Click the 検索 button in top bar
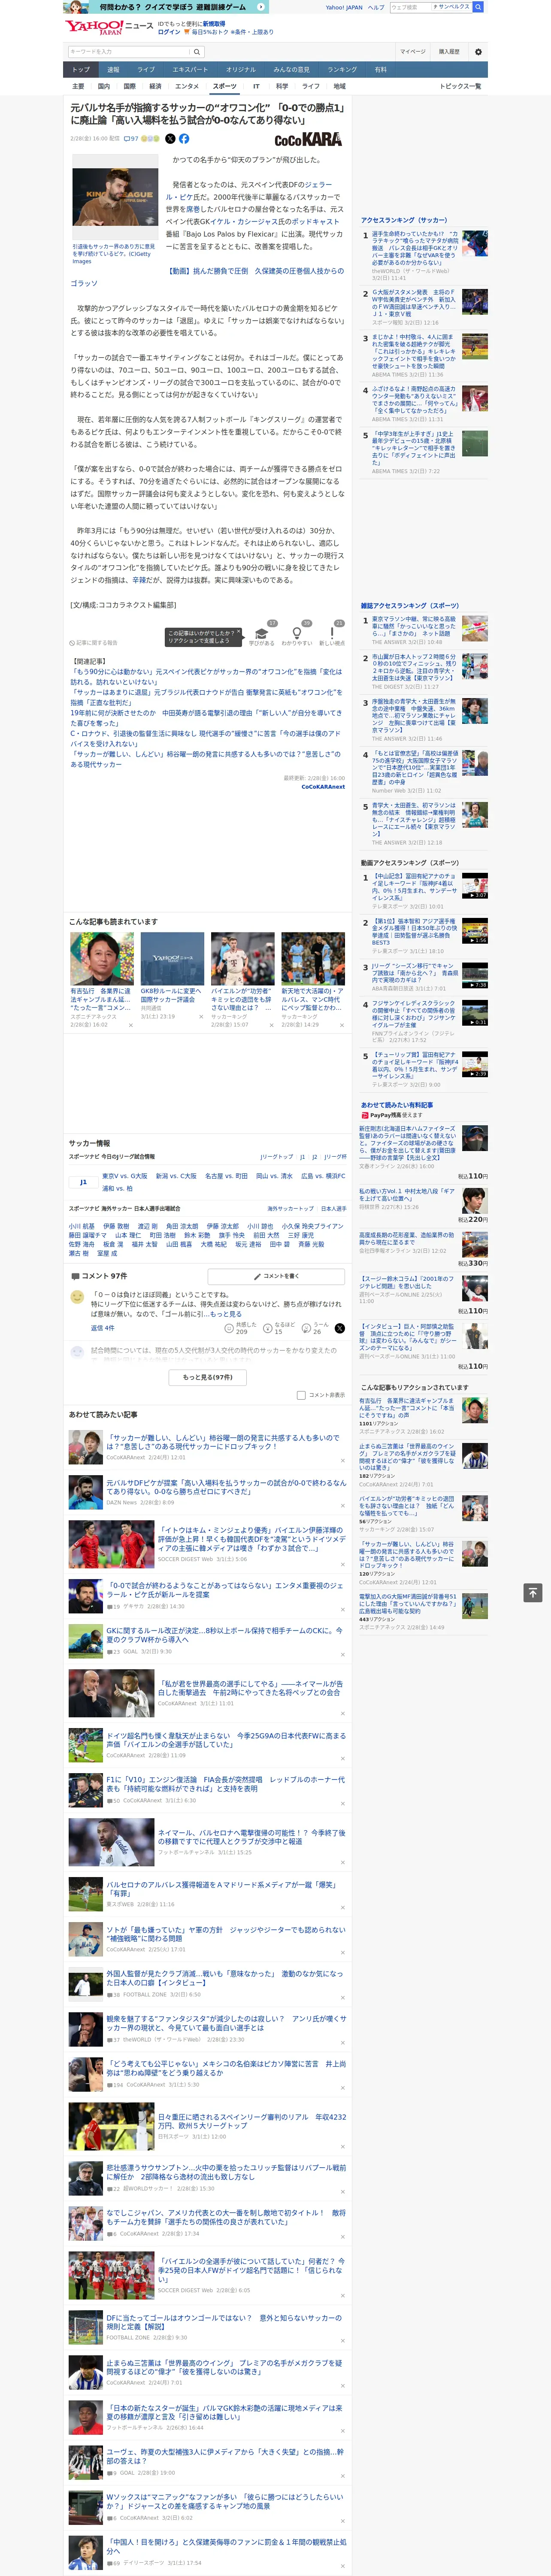This screenshot has width=551, height=2576. pos(478,7)
